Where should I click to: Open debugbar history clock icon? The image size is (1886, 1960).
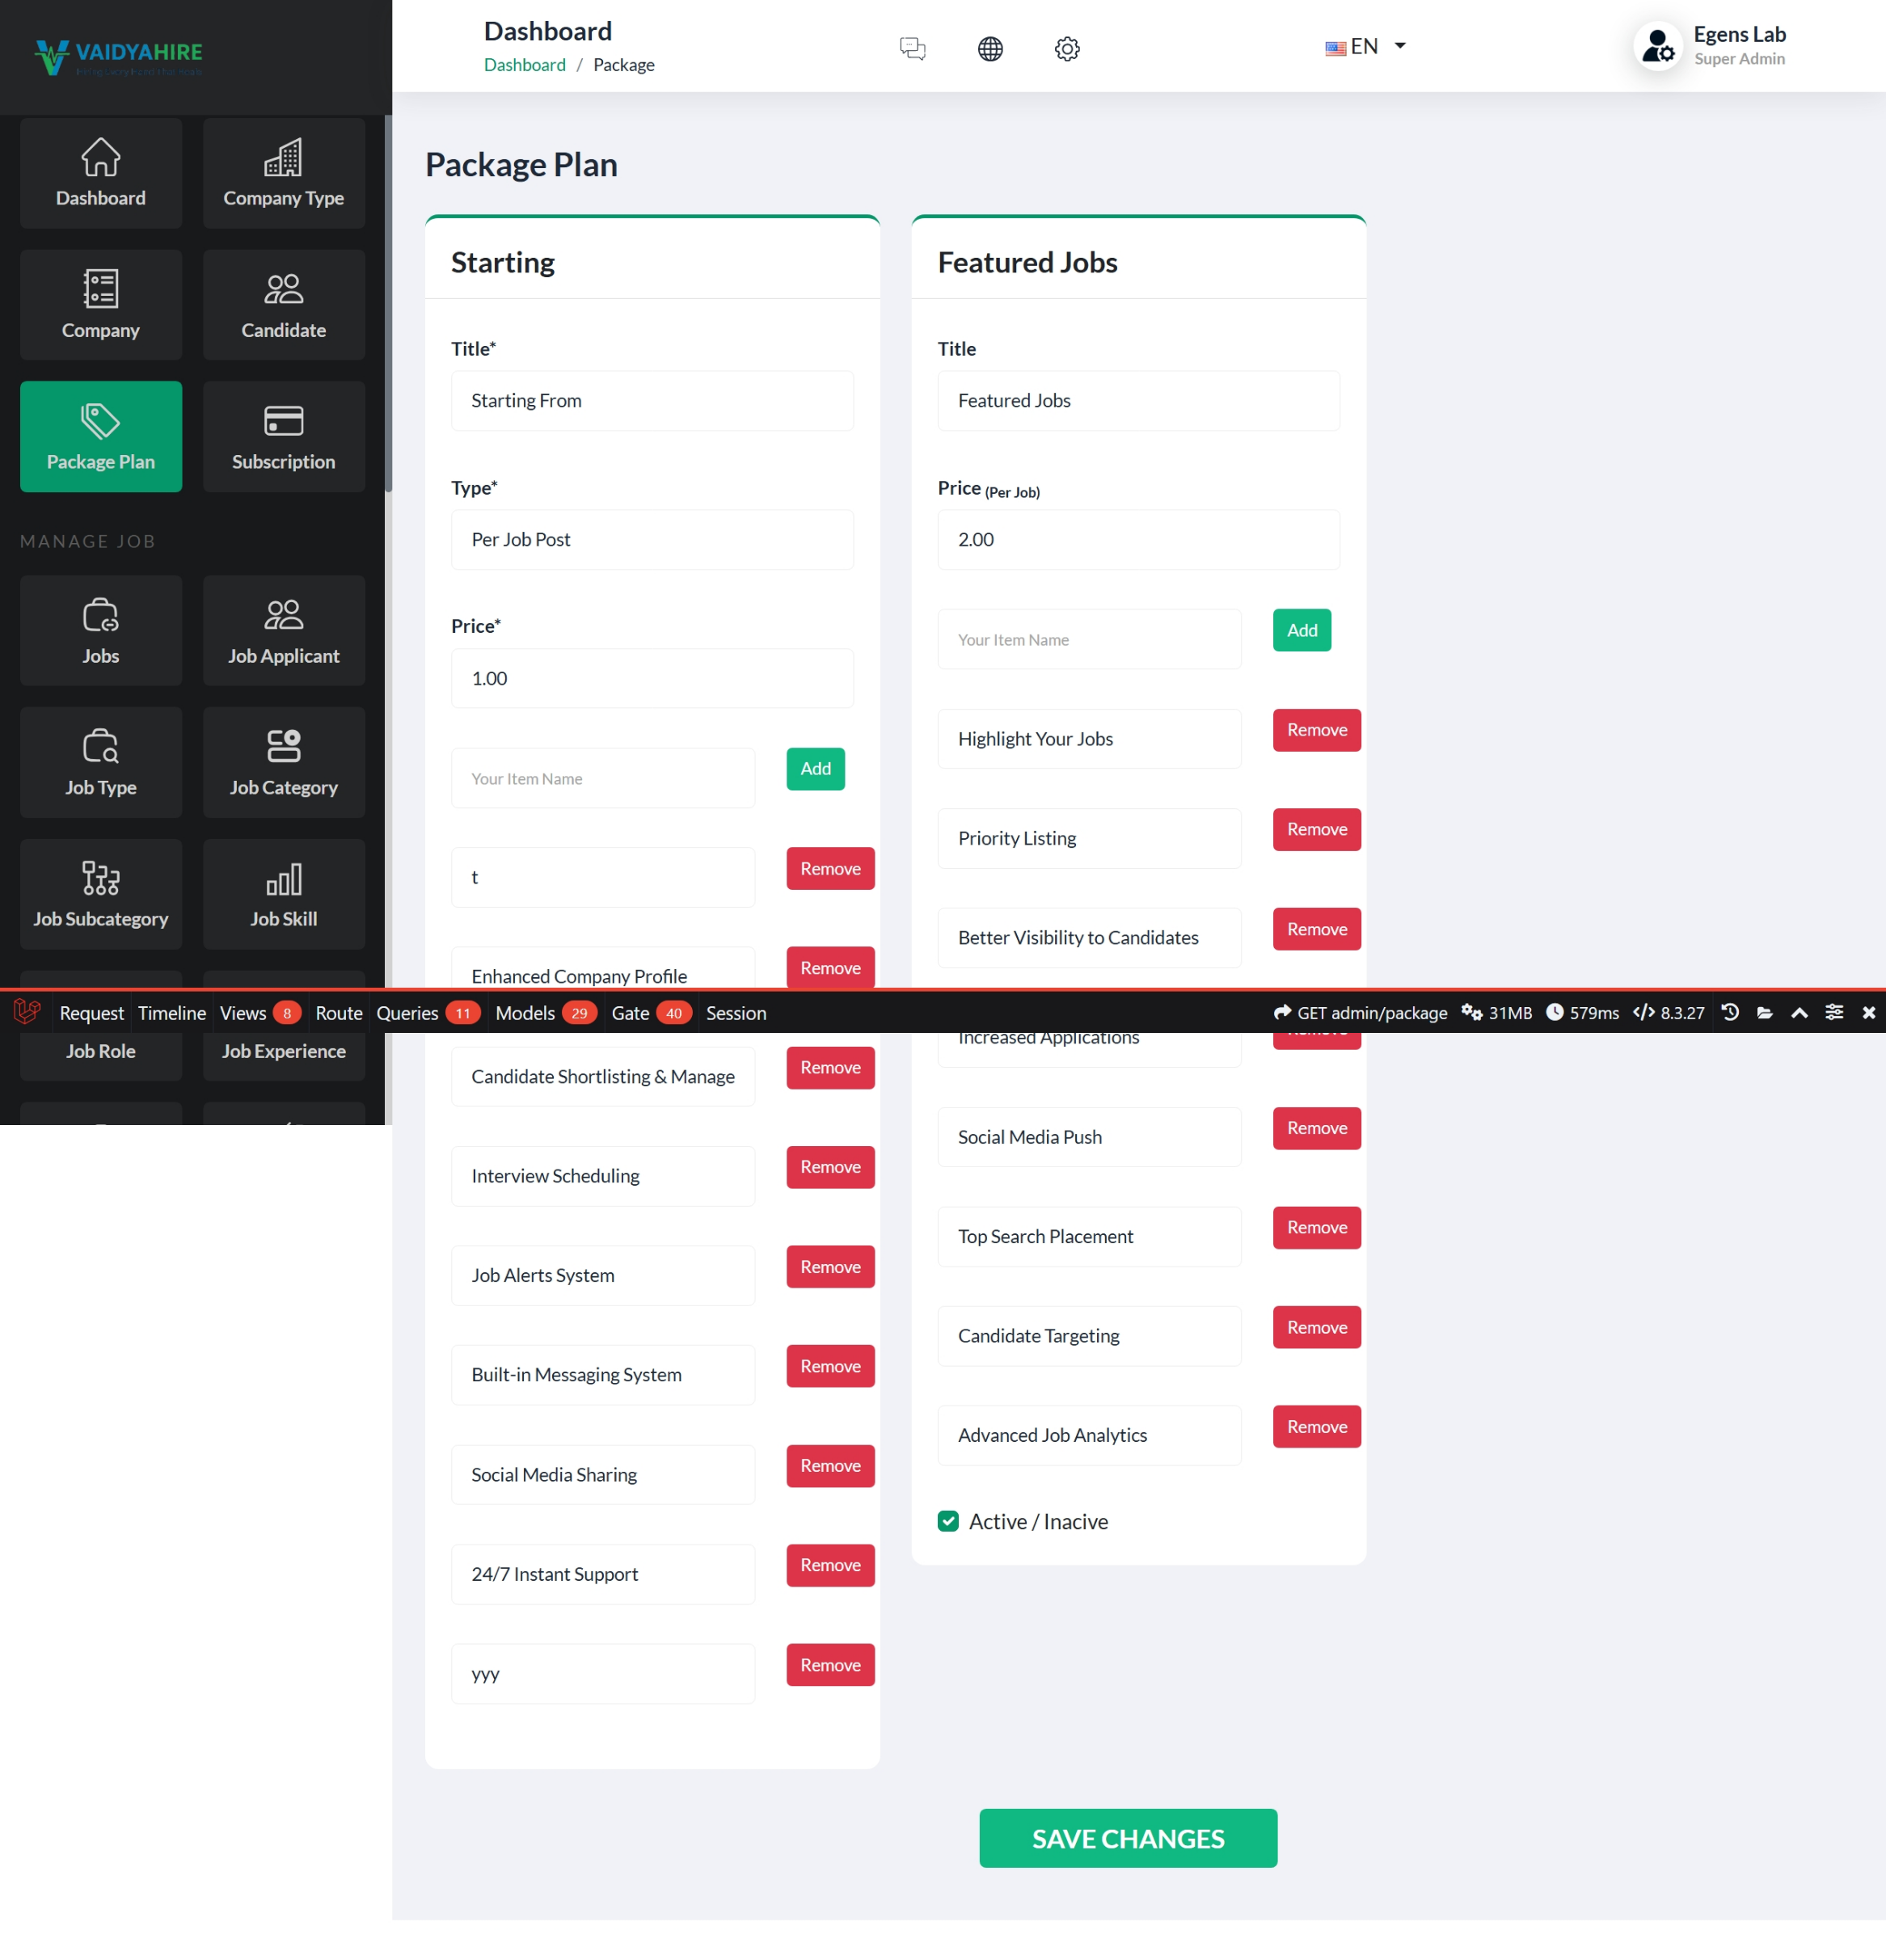(x=1730, y=1013)
